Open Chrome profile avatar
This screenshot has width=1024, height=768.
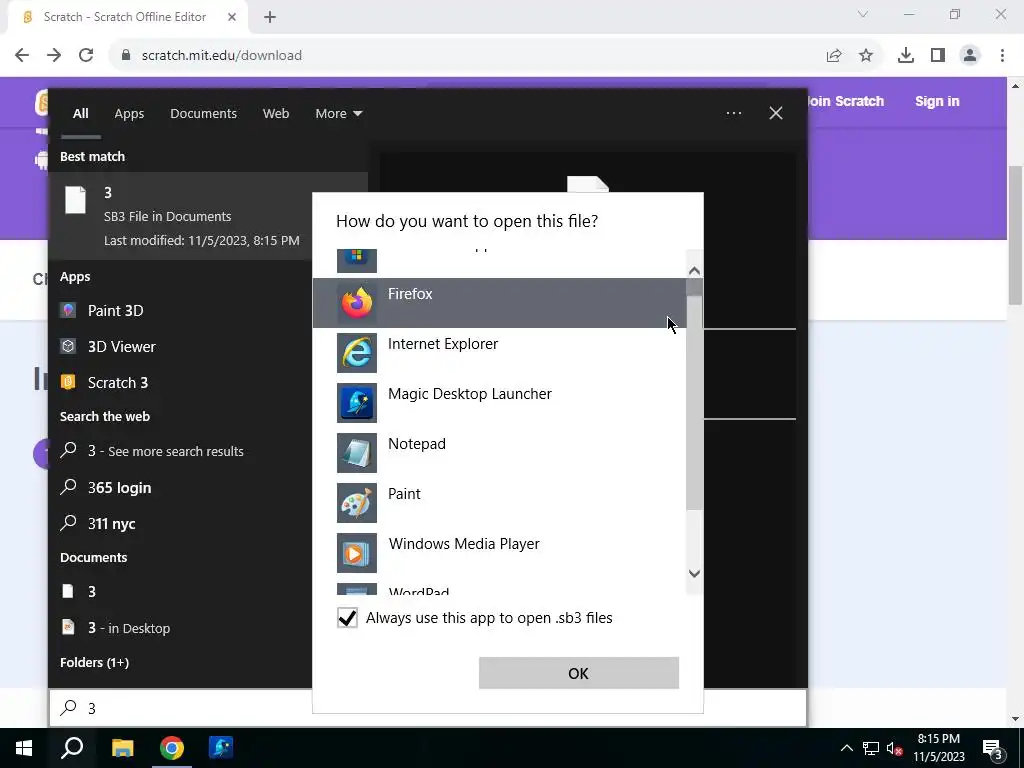[970, 56]
